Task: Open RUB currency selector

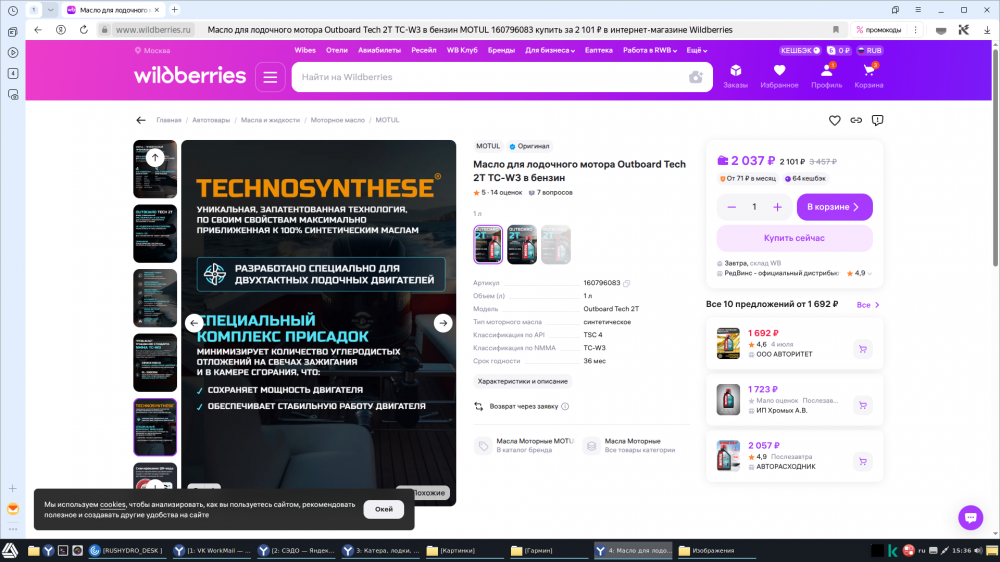Action: (x=869, y=50)
